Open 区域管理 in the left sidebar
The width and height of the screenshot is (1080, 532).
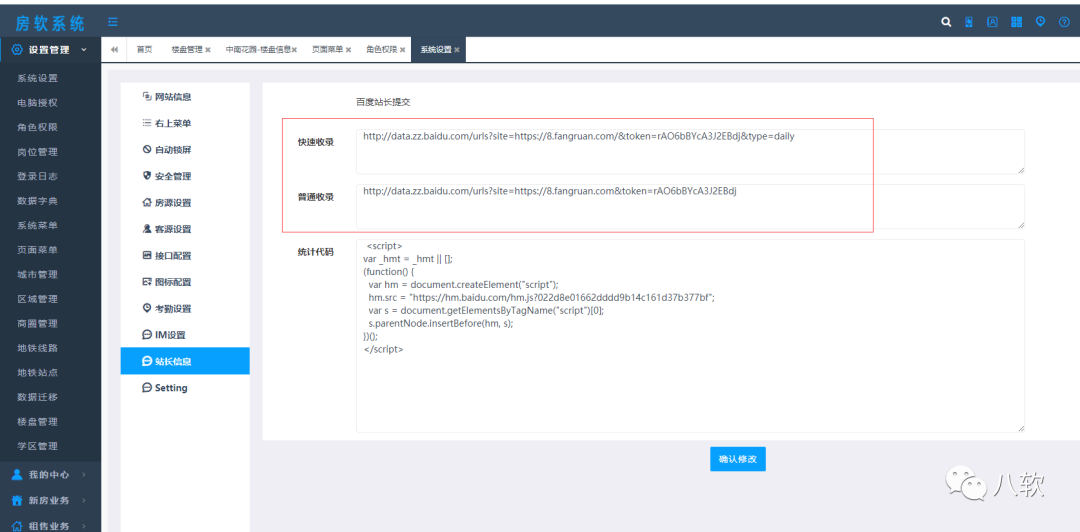(x=37, y=299)
